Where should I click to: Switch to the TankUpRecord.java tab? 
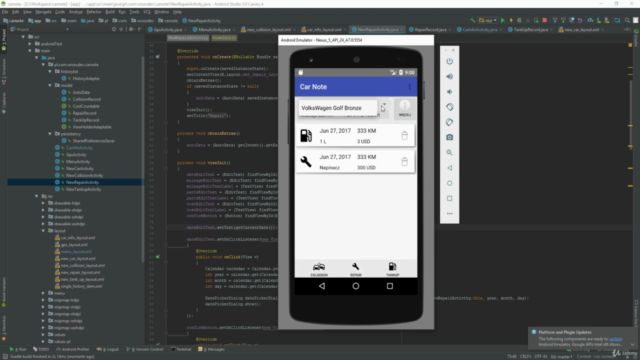[531, 29]
